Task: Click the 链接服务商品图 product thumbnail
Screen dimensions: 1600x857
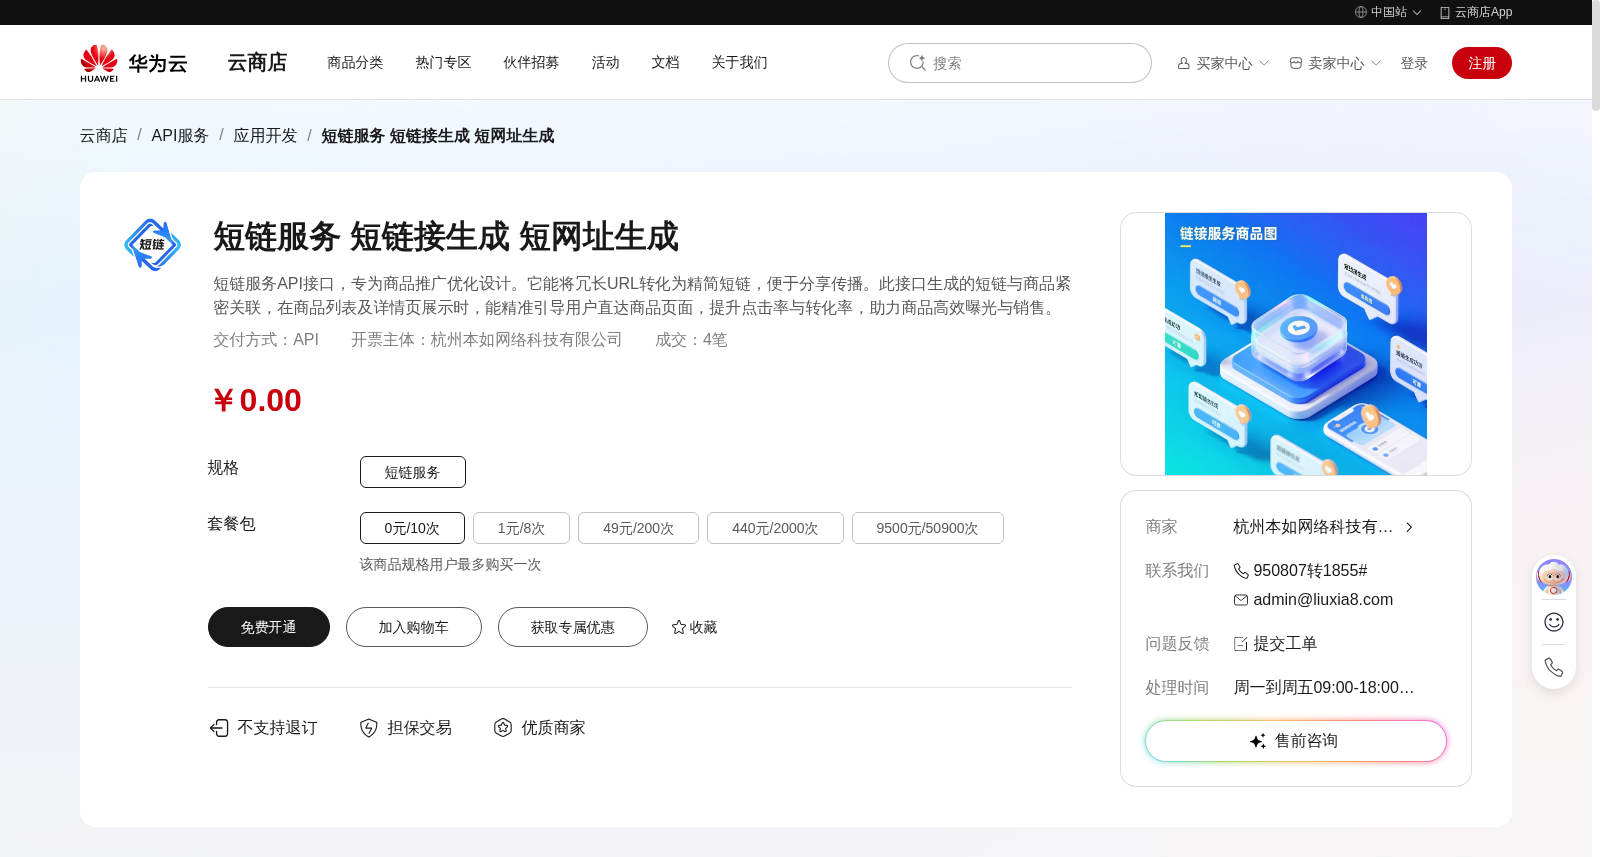Action: pyautogui.click(x=1296, y=344)
